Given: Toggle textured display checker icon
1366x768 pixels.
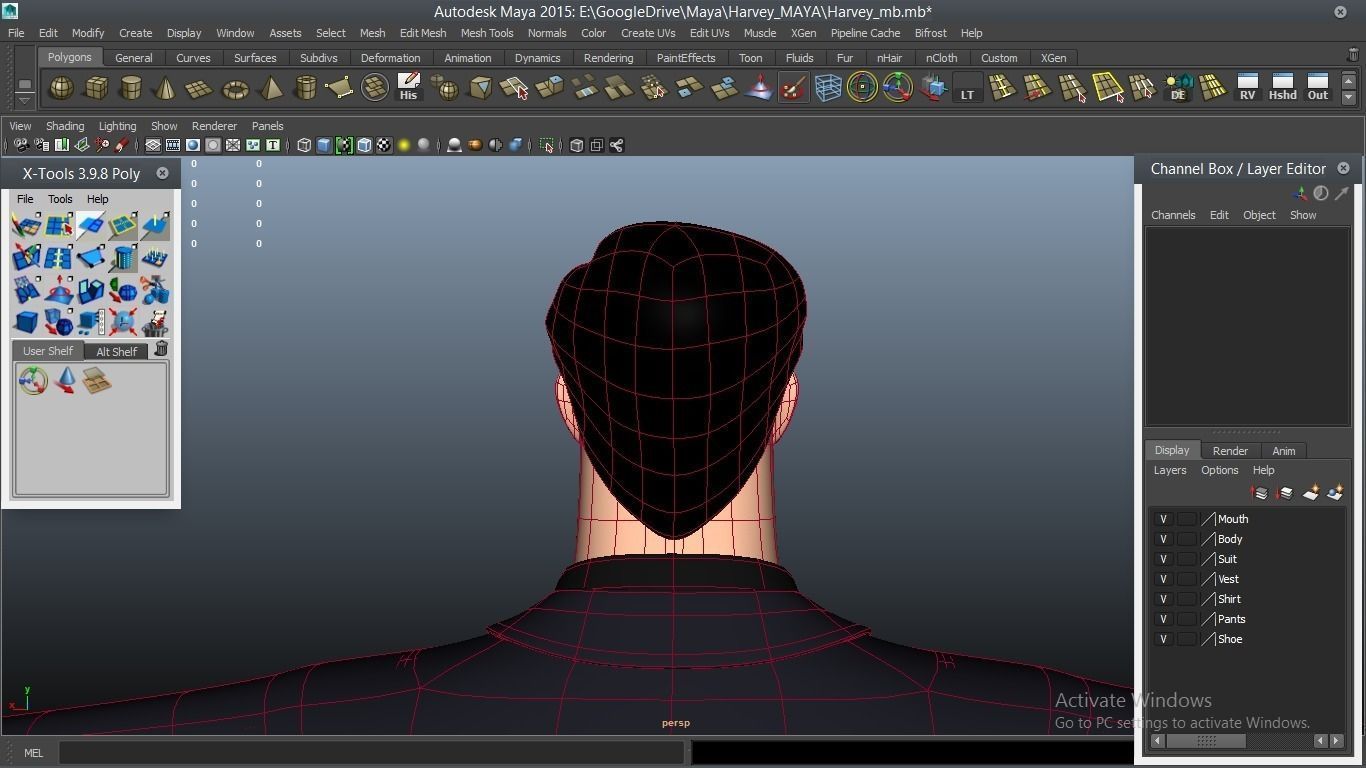Looking at the screenshot, I should (384, 146).
